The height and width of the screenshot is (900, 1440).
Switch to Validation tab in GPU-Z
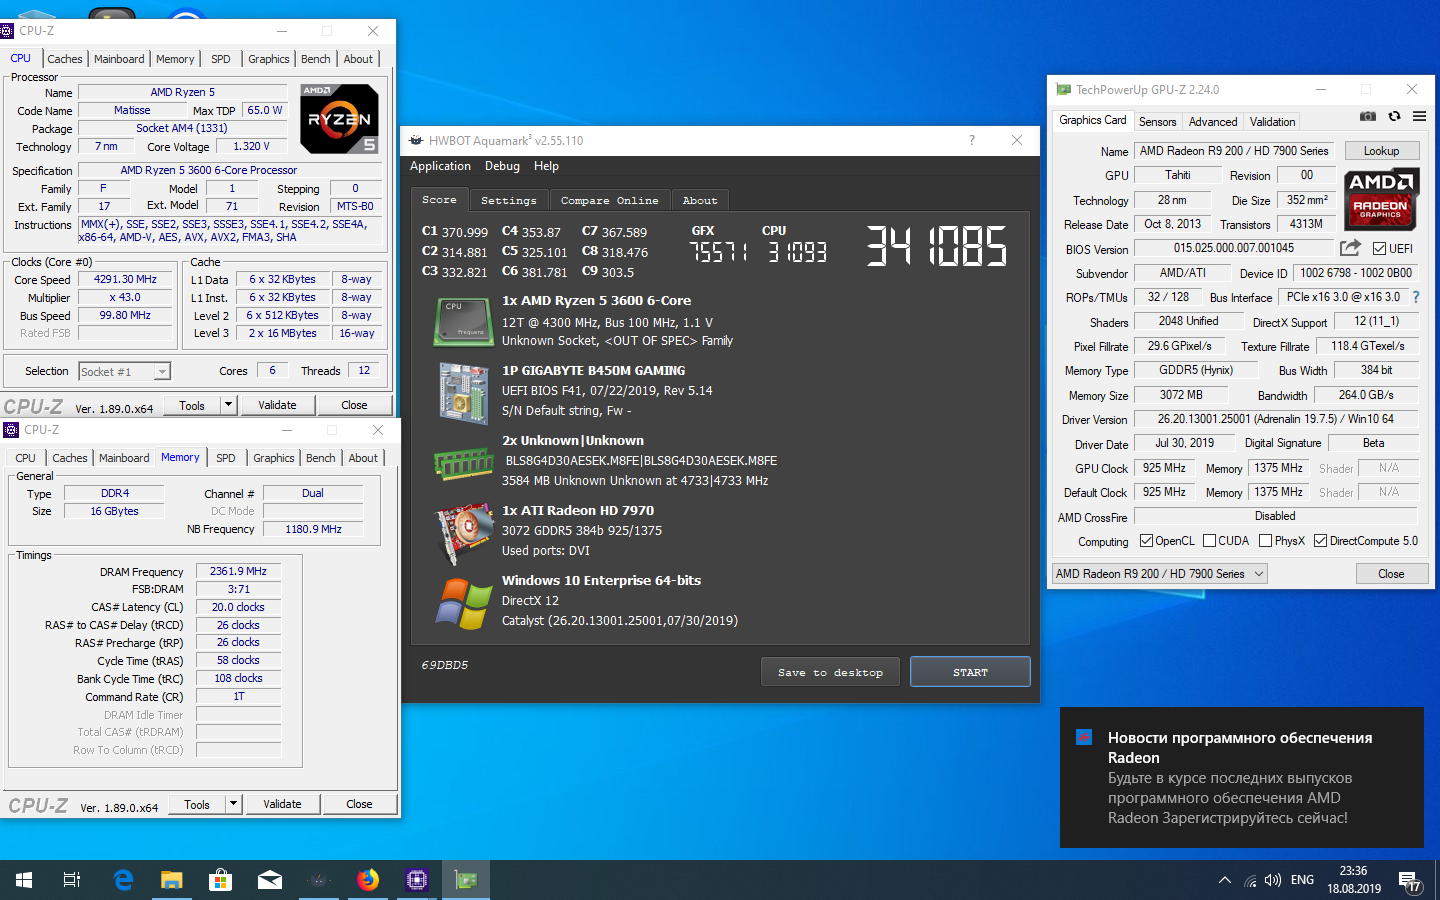click(x=1272, y=121)
